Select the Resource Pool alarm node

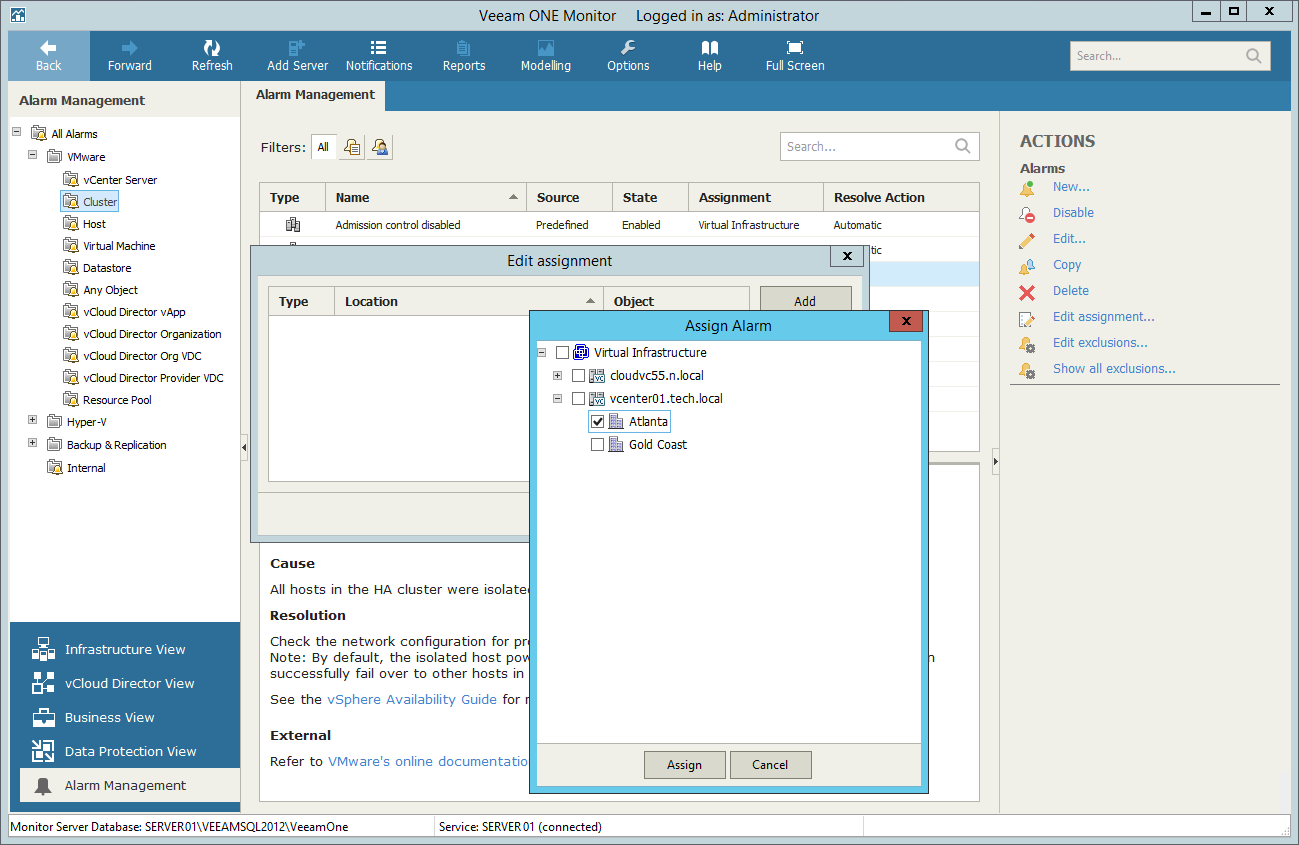117,400
